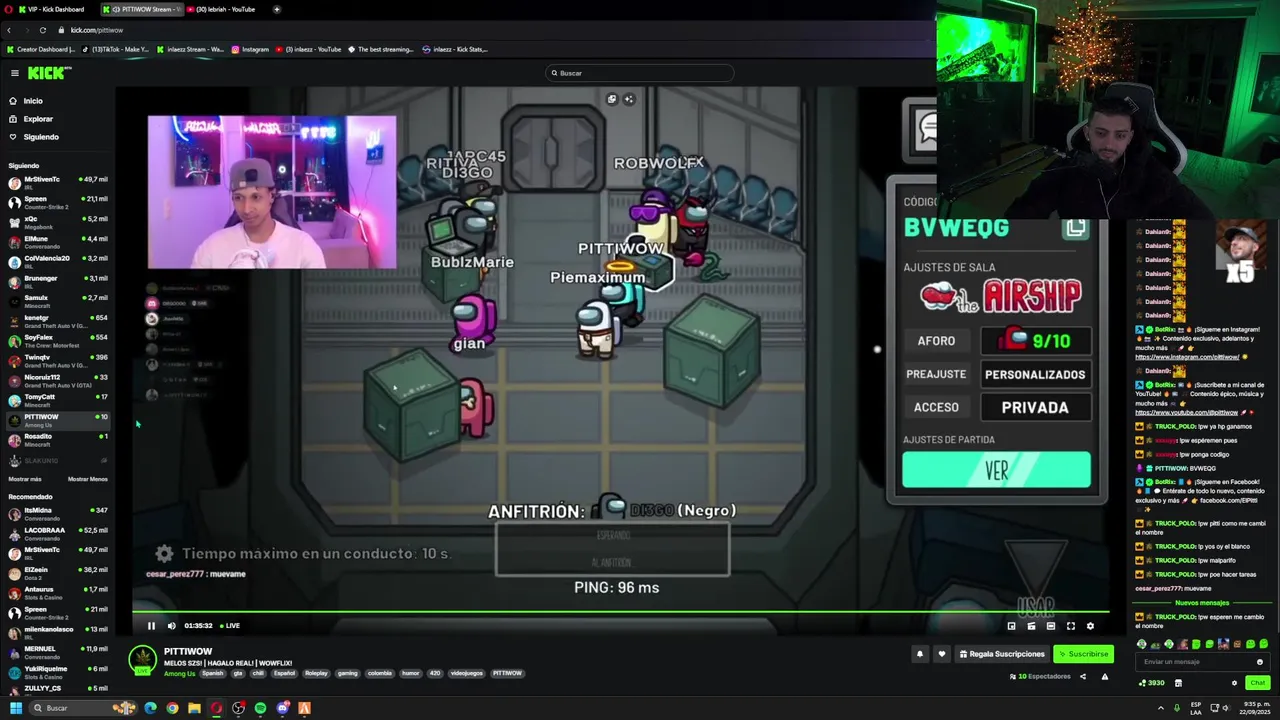Open inlaezz - Kick Stats bookmark
1280x720 pixels.
(x=455, y=49)
